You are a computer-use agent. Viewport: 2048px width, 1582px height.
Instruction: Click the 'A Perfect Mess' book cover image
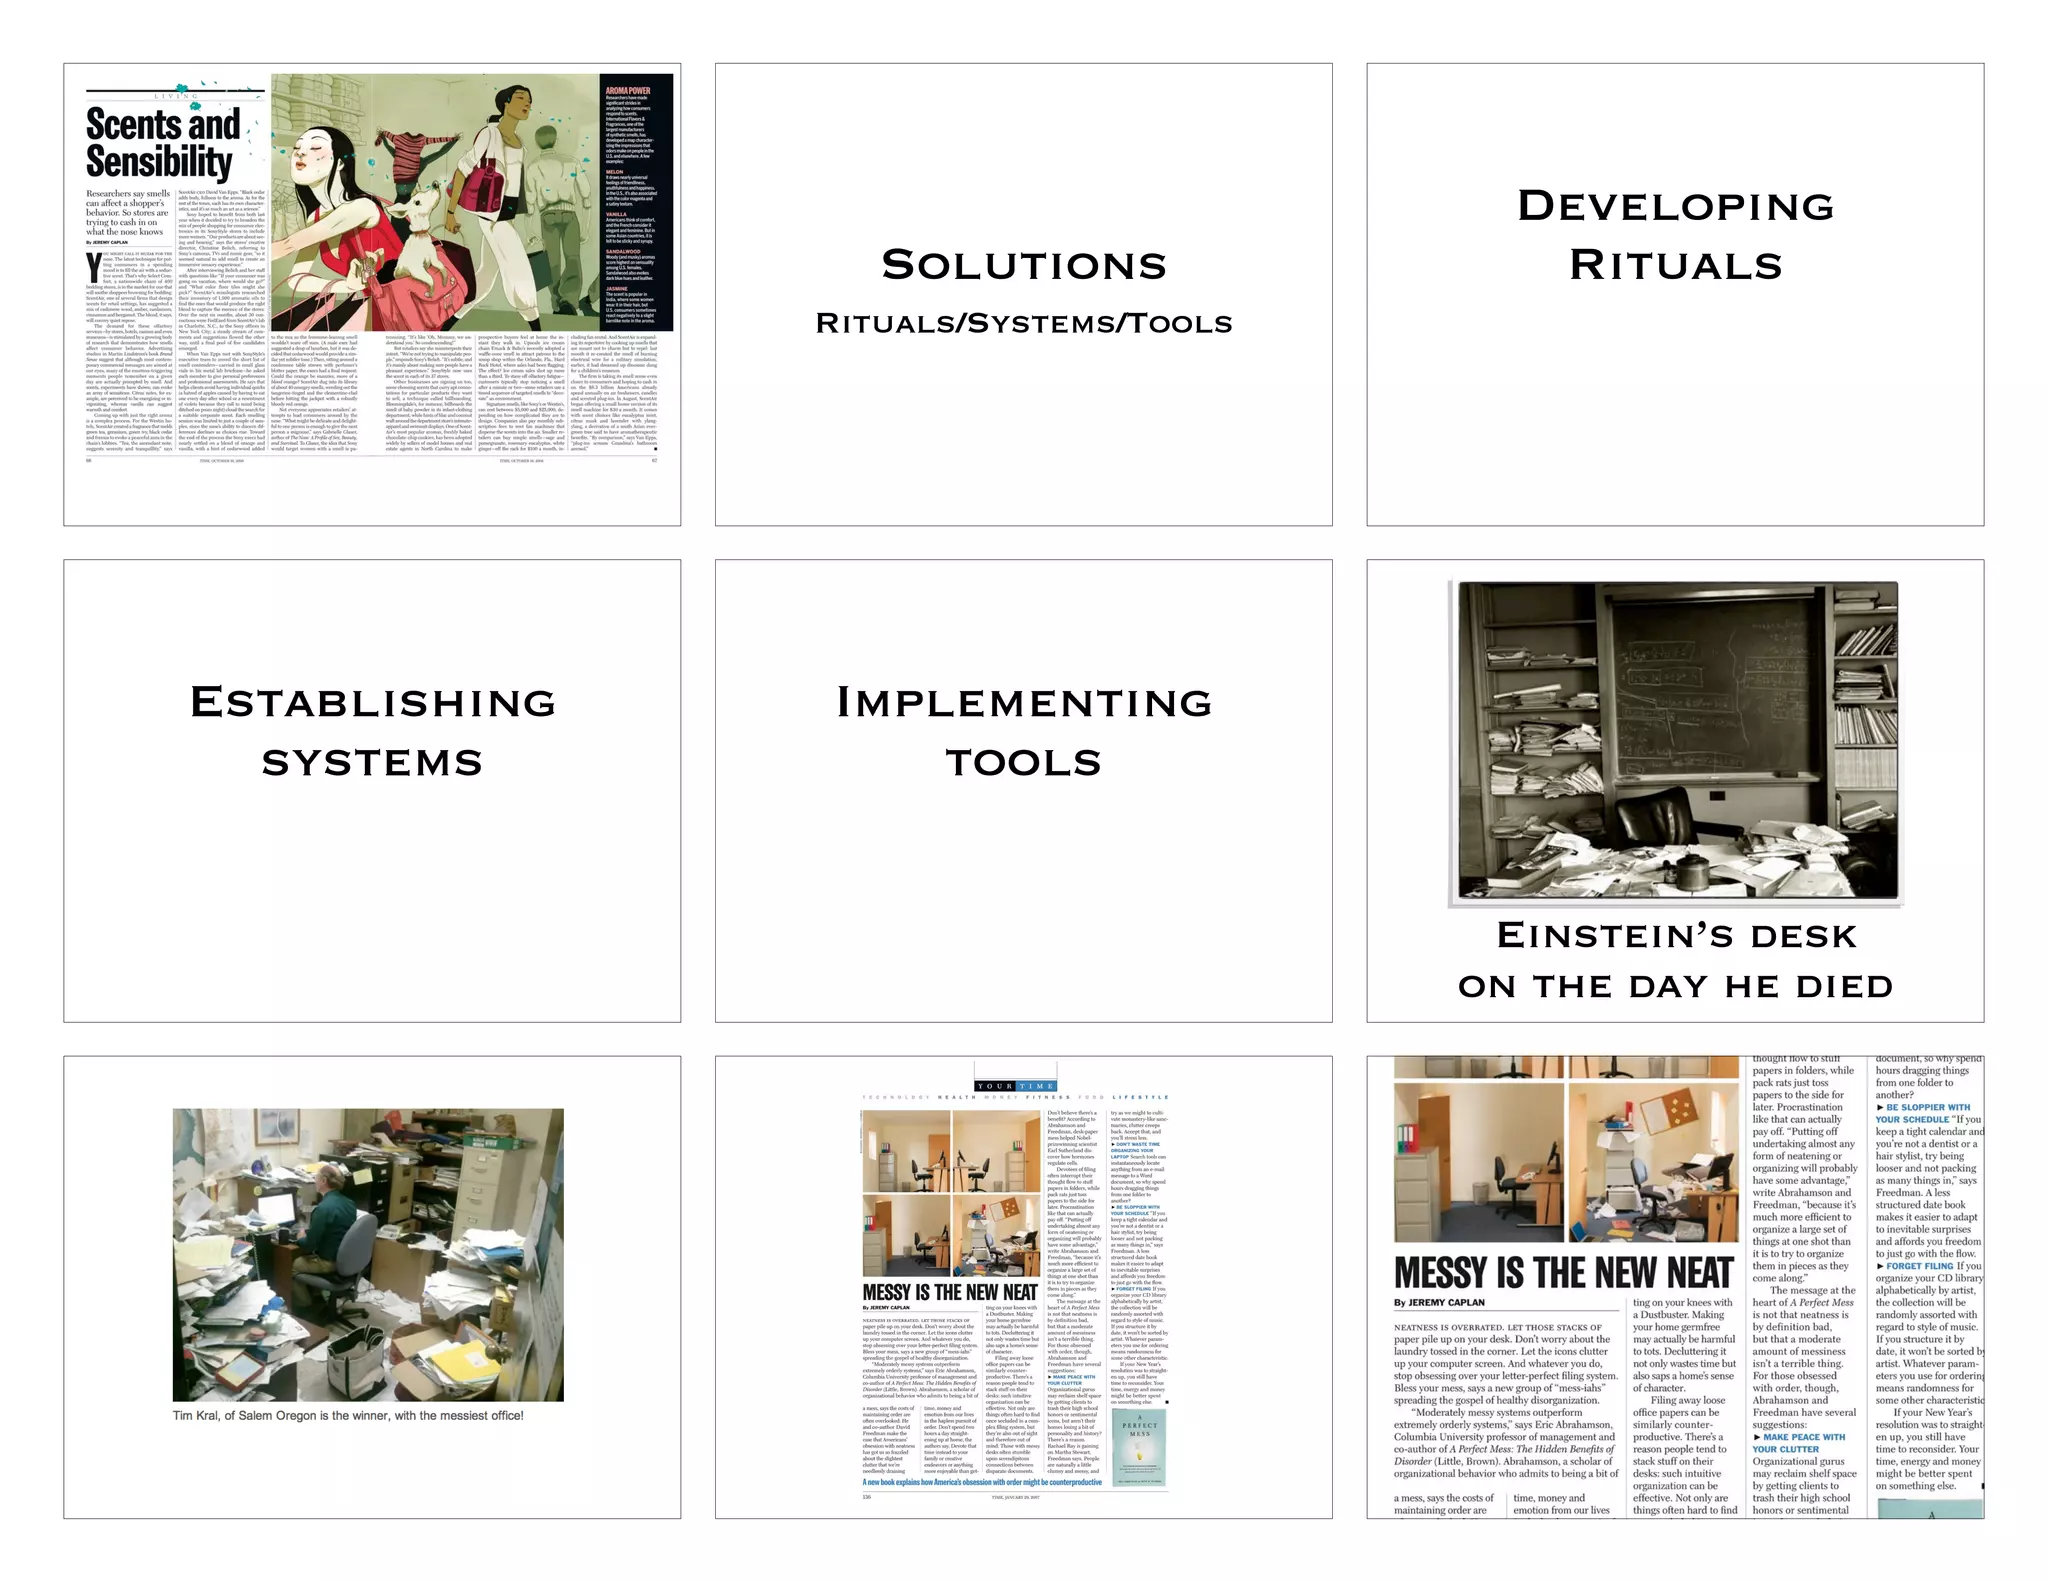(x=1139, y=1446)
